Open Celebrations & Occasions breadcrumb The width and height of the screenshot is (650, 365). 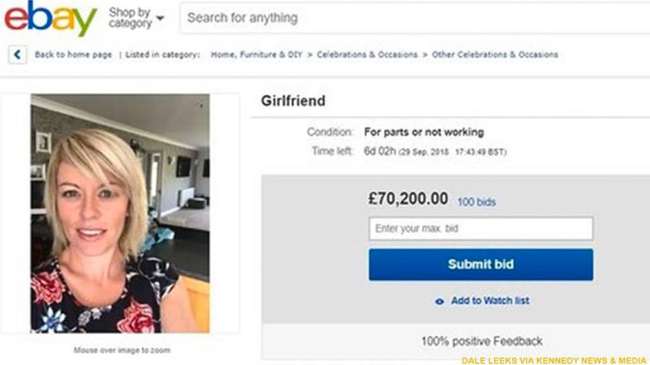tap(367, 55)
